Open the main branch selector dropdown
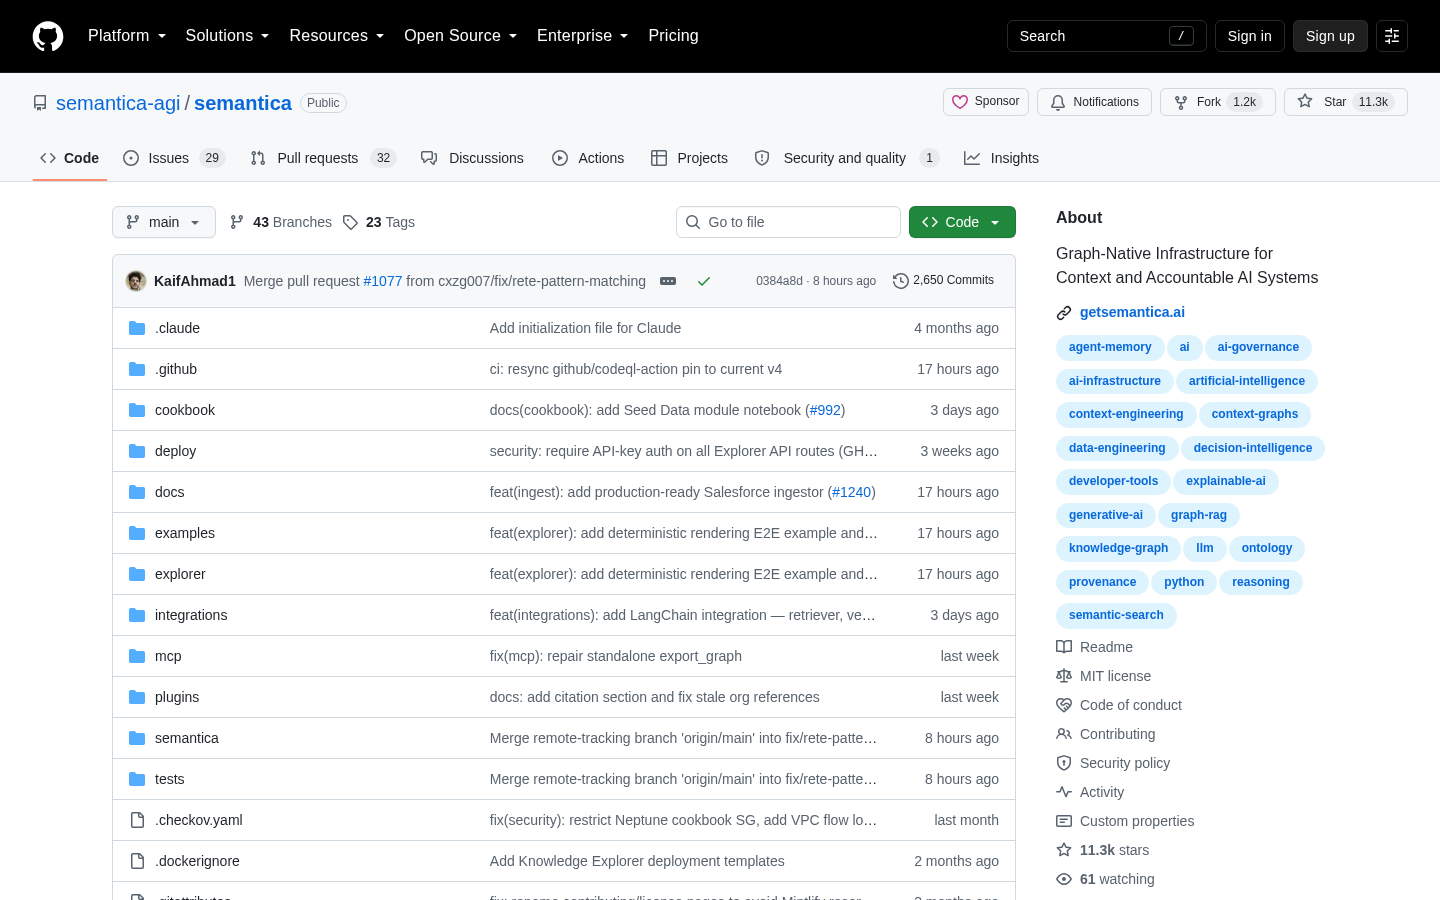Screen dimensions: 1440x900 [164, 222]
